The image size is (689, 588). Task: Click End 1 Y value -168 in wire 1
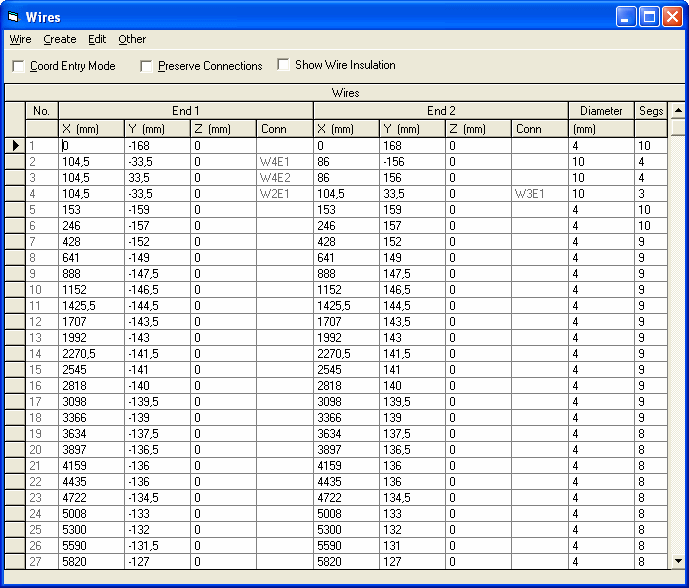tap(157, 145)
